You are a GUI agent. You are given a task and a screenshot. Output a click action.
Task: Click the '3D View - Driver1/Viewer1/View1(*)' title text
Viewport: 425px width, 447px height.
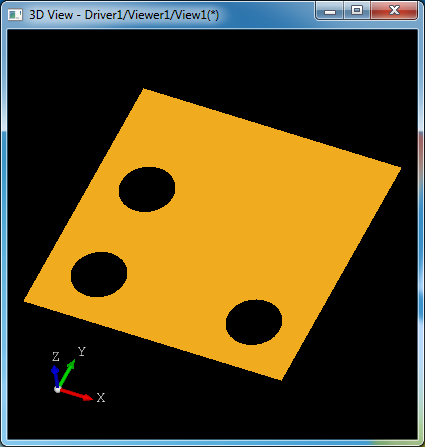[x=124, y=15]
